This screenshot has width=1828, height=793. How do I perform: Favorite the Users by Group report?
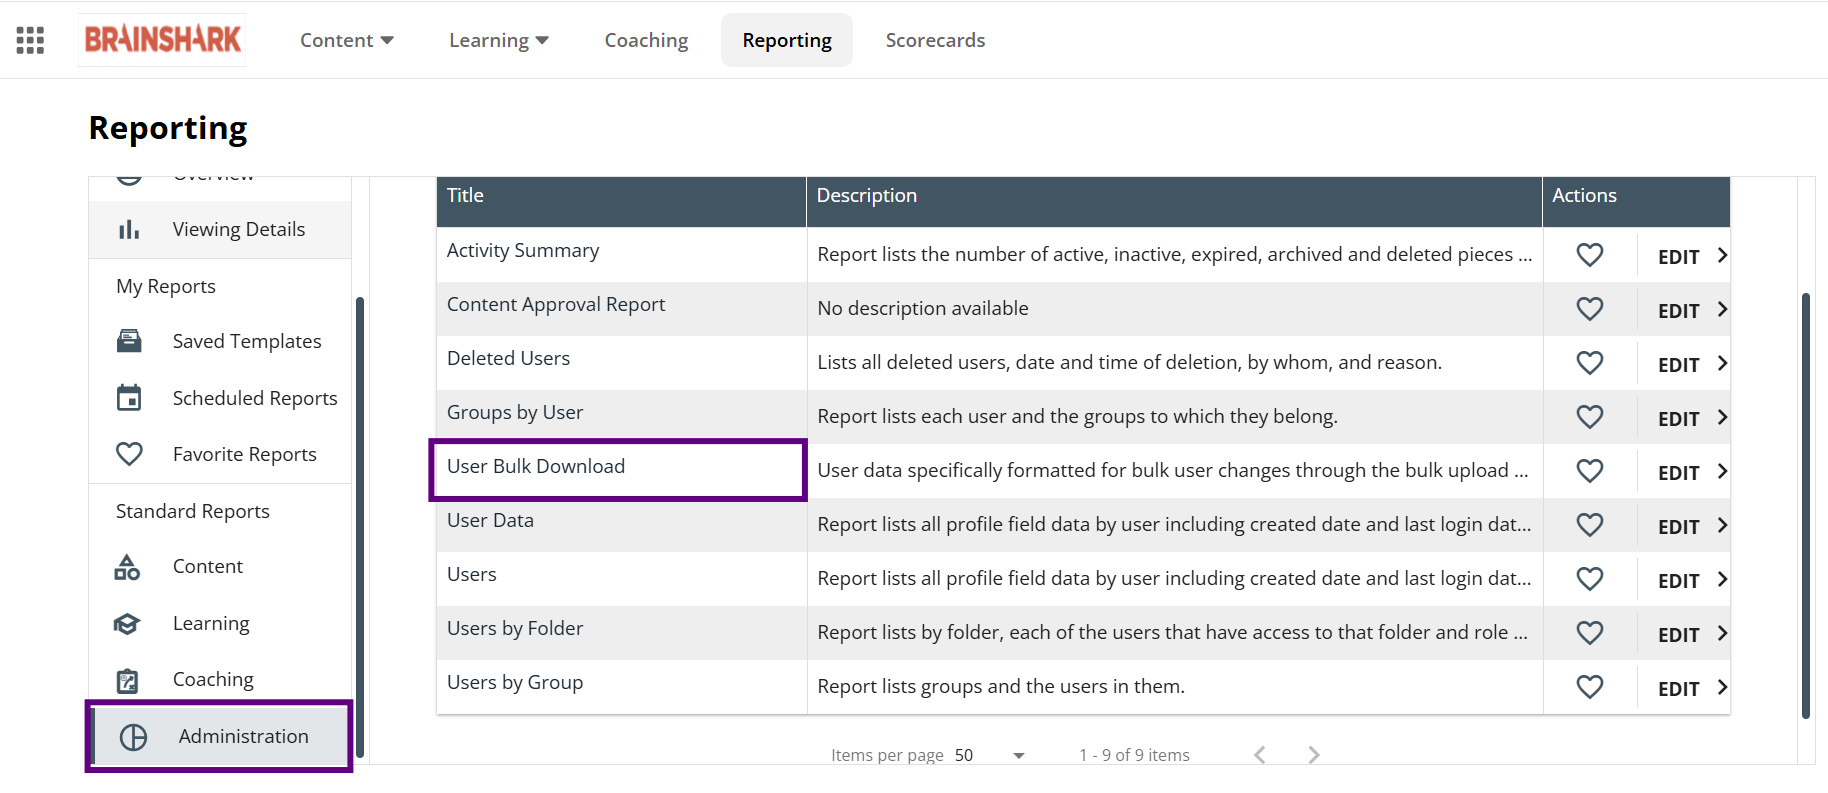(1590, 687)
